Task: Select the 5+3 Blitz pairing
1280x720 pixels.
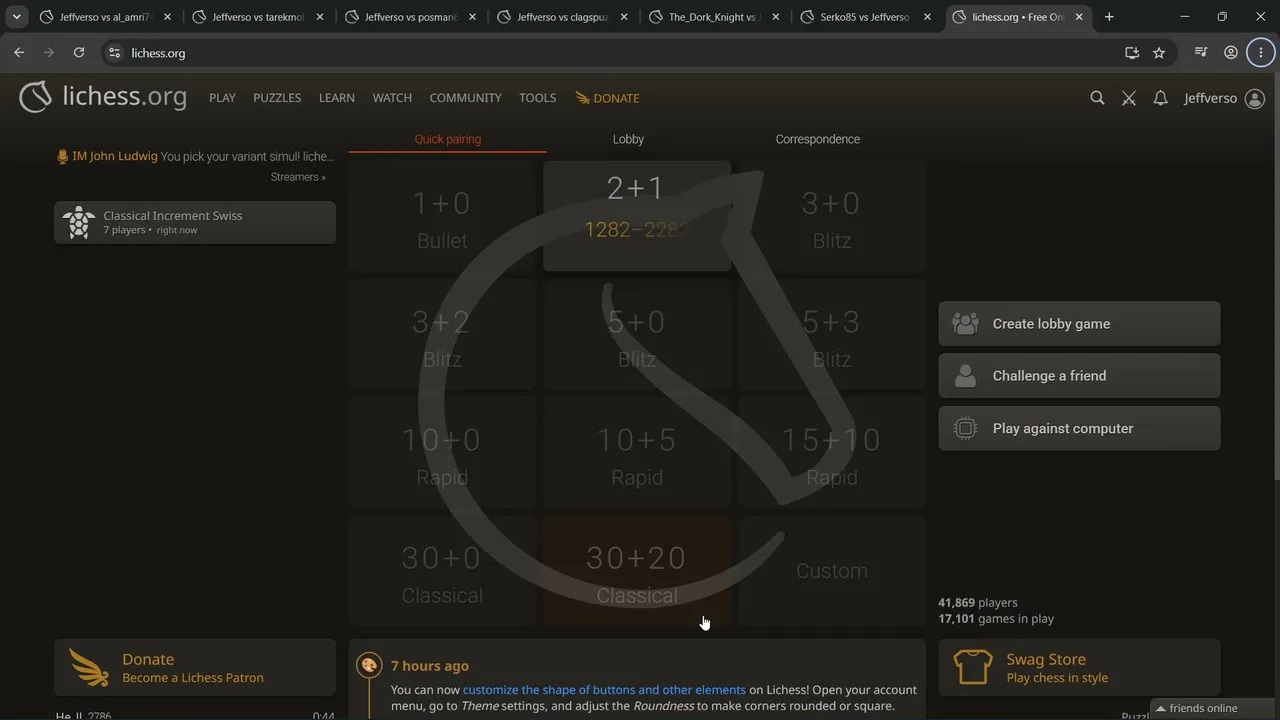Action: (832, 334)
